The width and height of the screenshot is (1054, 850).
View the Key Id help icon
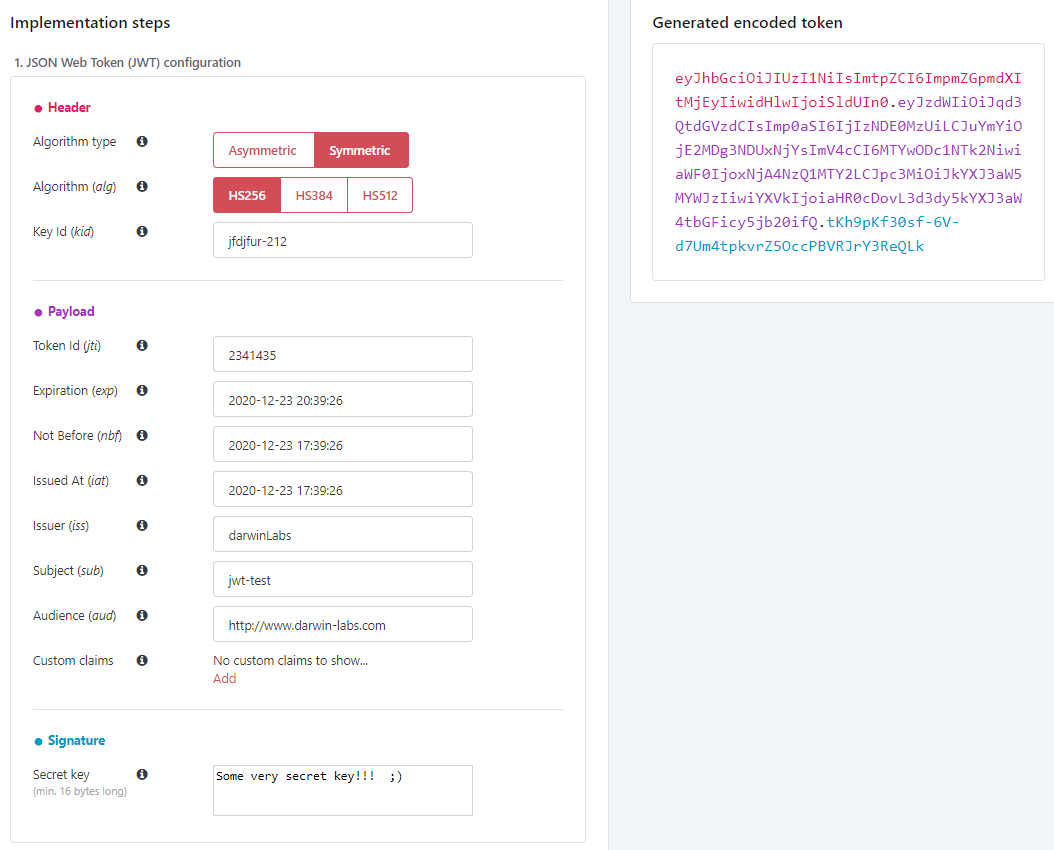coord(142,231)
